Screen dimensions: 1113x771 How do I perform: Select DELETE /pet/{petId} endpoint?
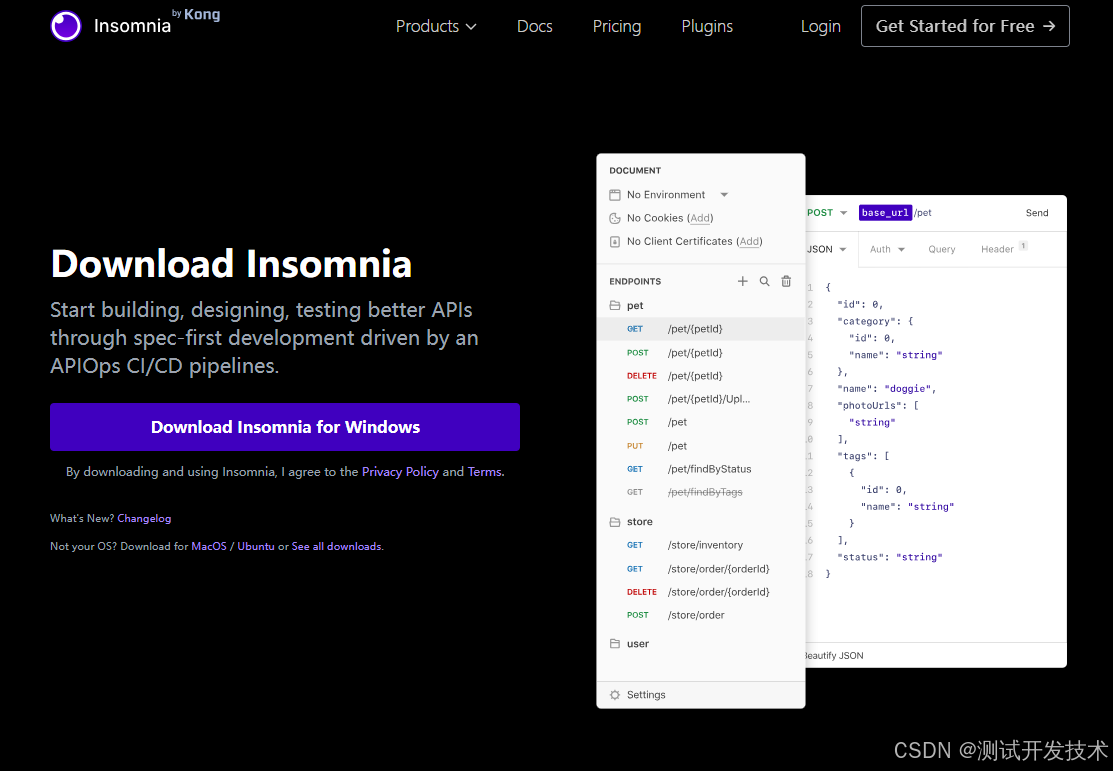tap(701, 376)
